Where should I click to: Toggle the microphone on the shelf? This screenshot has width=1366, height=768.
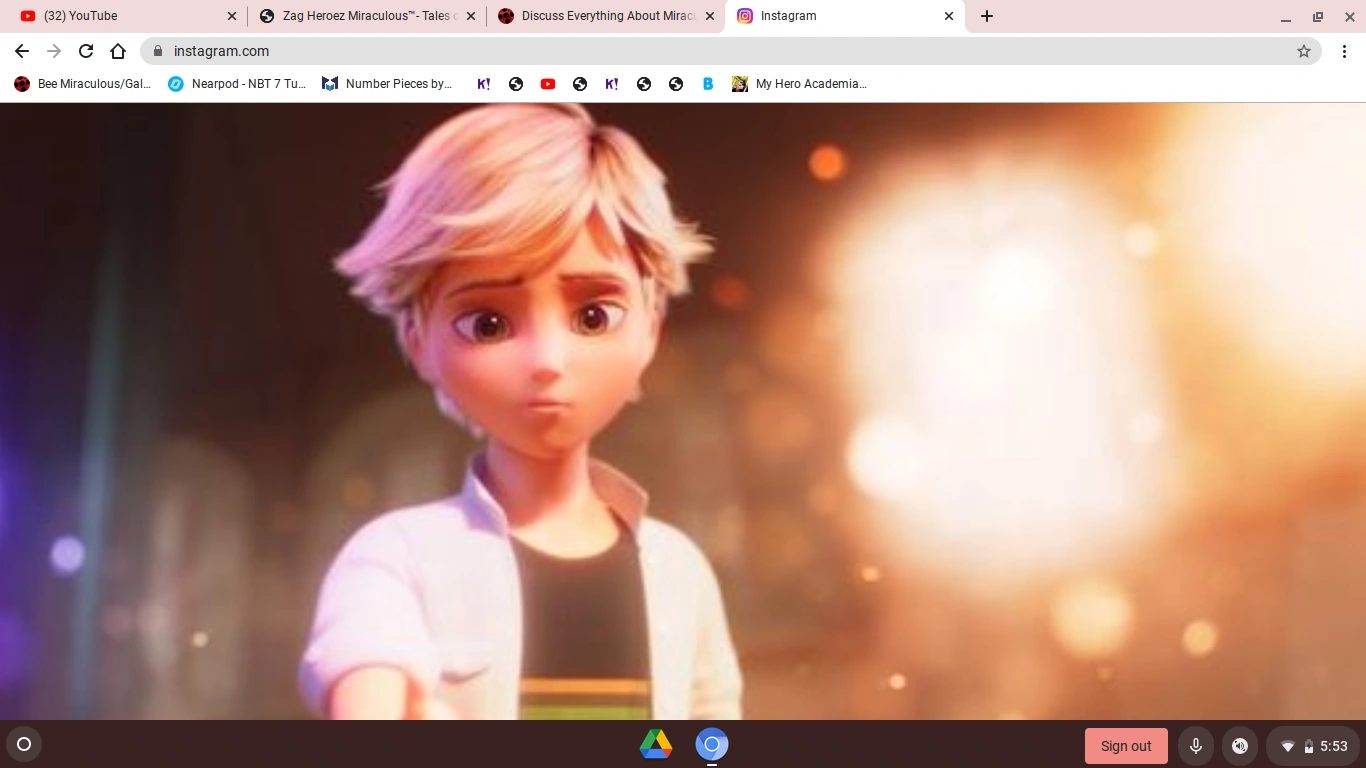click(x=1196, y=745)
